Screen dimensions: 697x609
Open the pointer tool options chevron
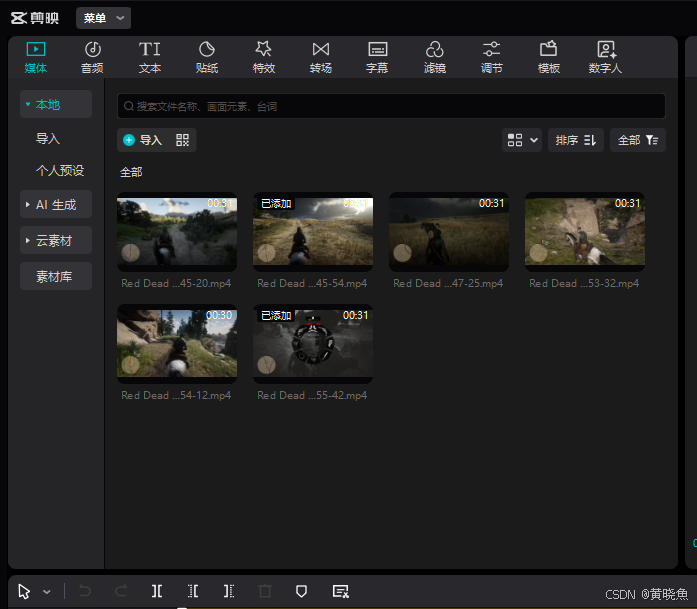(x=47, y=592)
